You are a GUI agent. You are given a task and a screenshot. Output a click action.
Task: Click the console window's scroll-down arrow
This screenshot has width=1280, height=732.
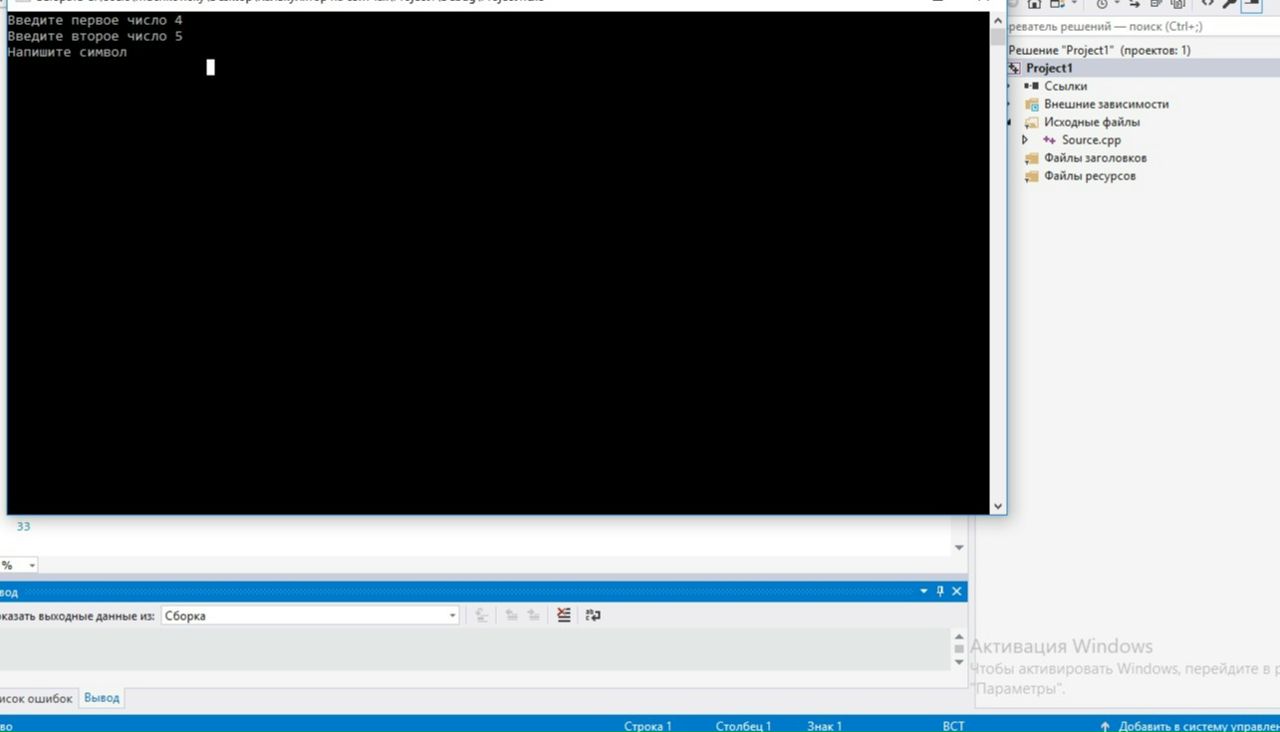click(x=997, y=507)
